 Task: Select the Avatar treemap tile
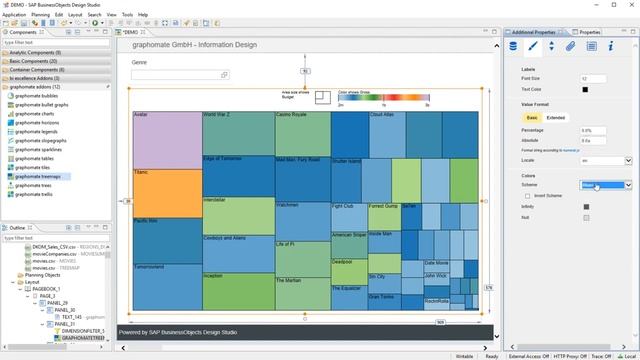(167, 140)
